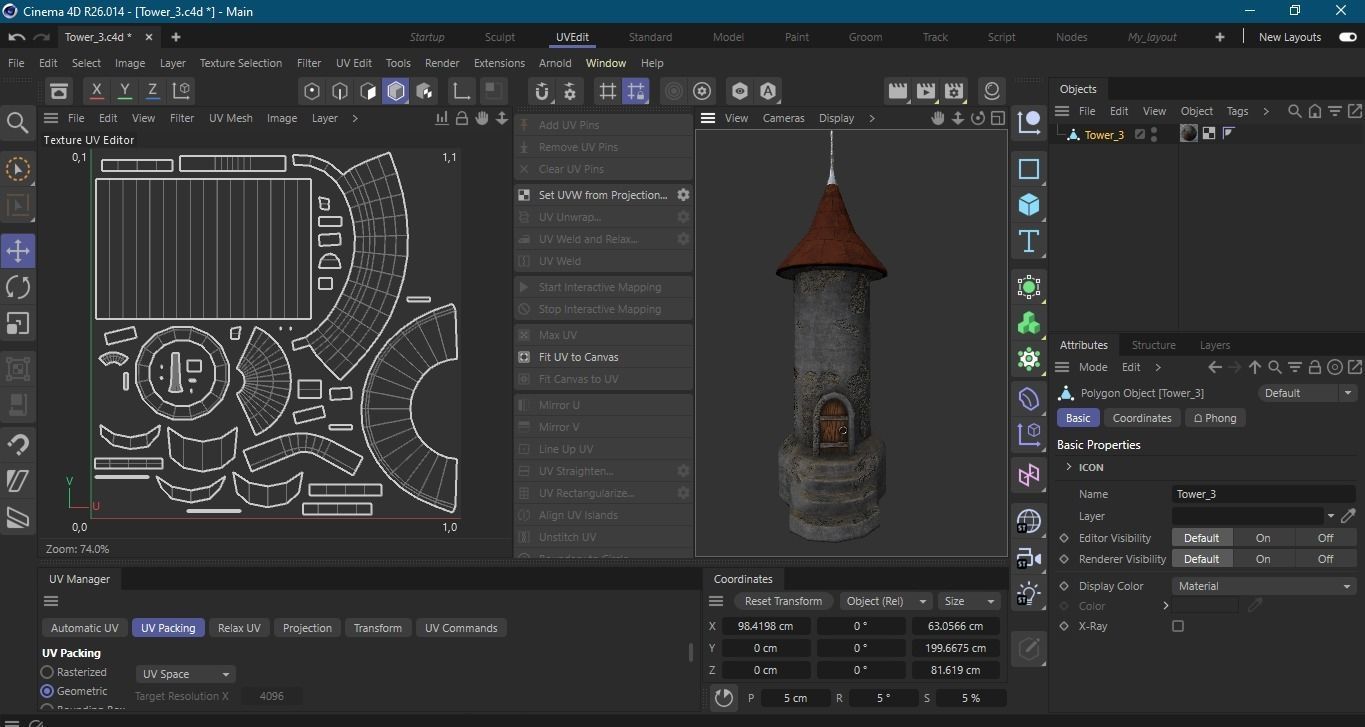
Task: Click the Reset PSR circular icon
Action: (x=724, y=698)
